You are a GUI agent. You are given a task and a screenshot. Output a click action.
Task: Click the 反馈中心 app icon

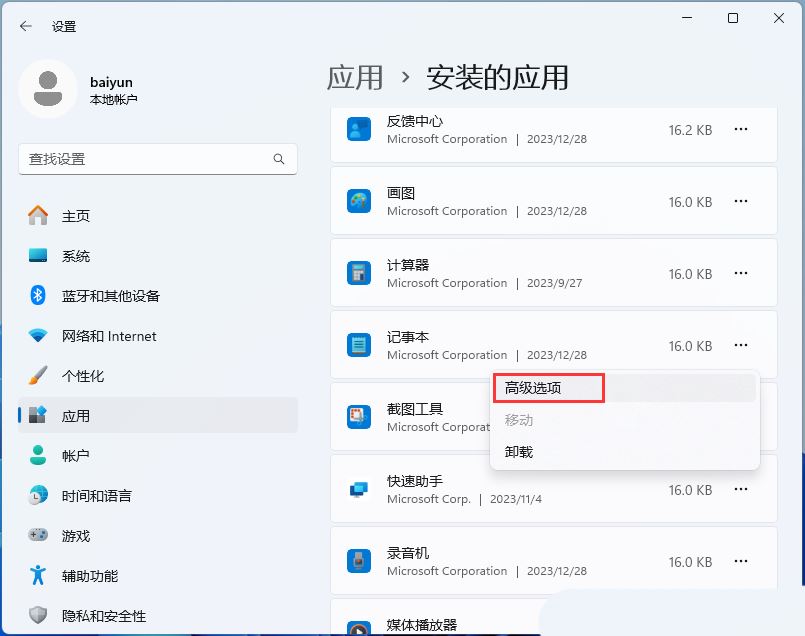pyautogui.click(x=358, y=129)
